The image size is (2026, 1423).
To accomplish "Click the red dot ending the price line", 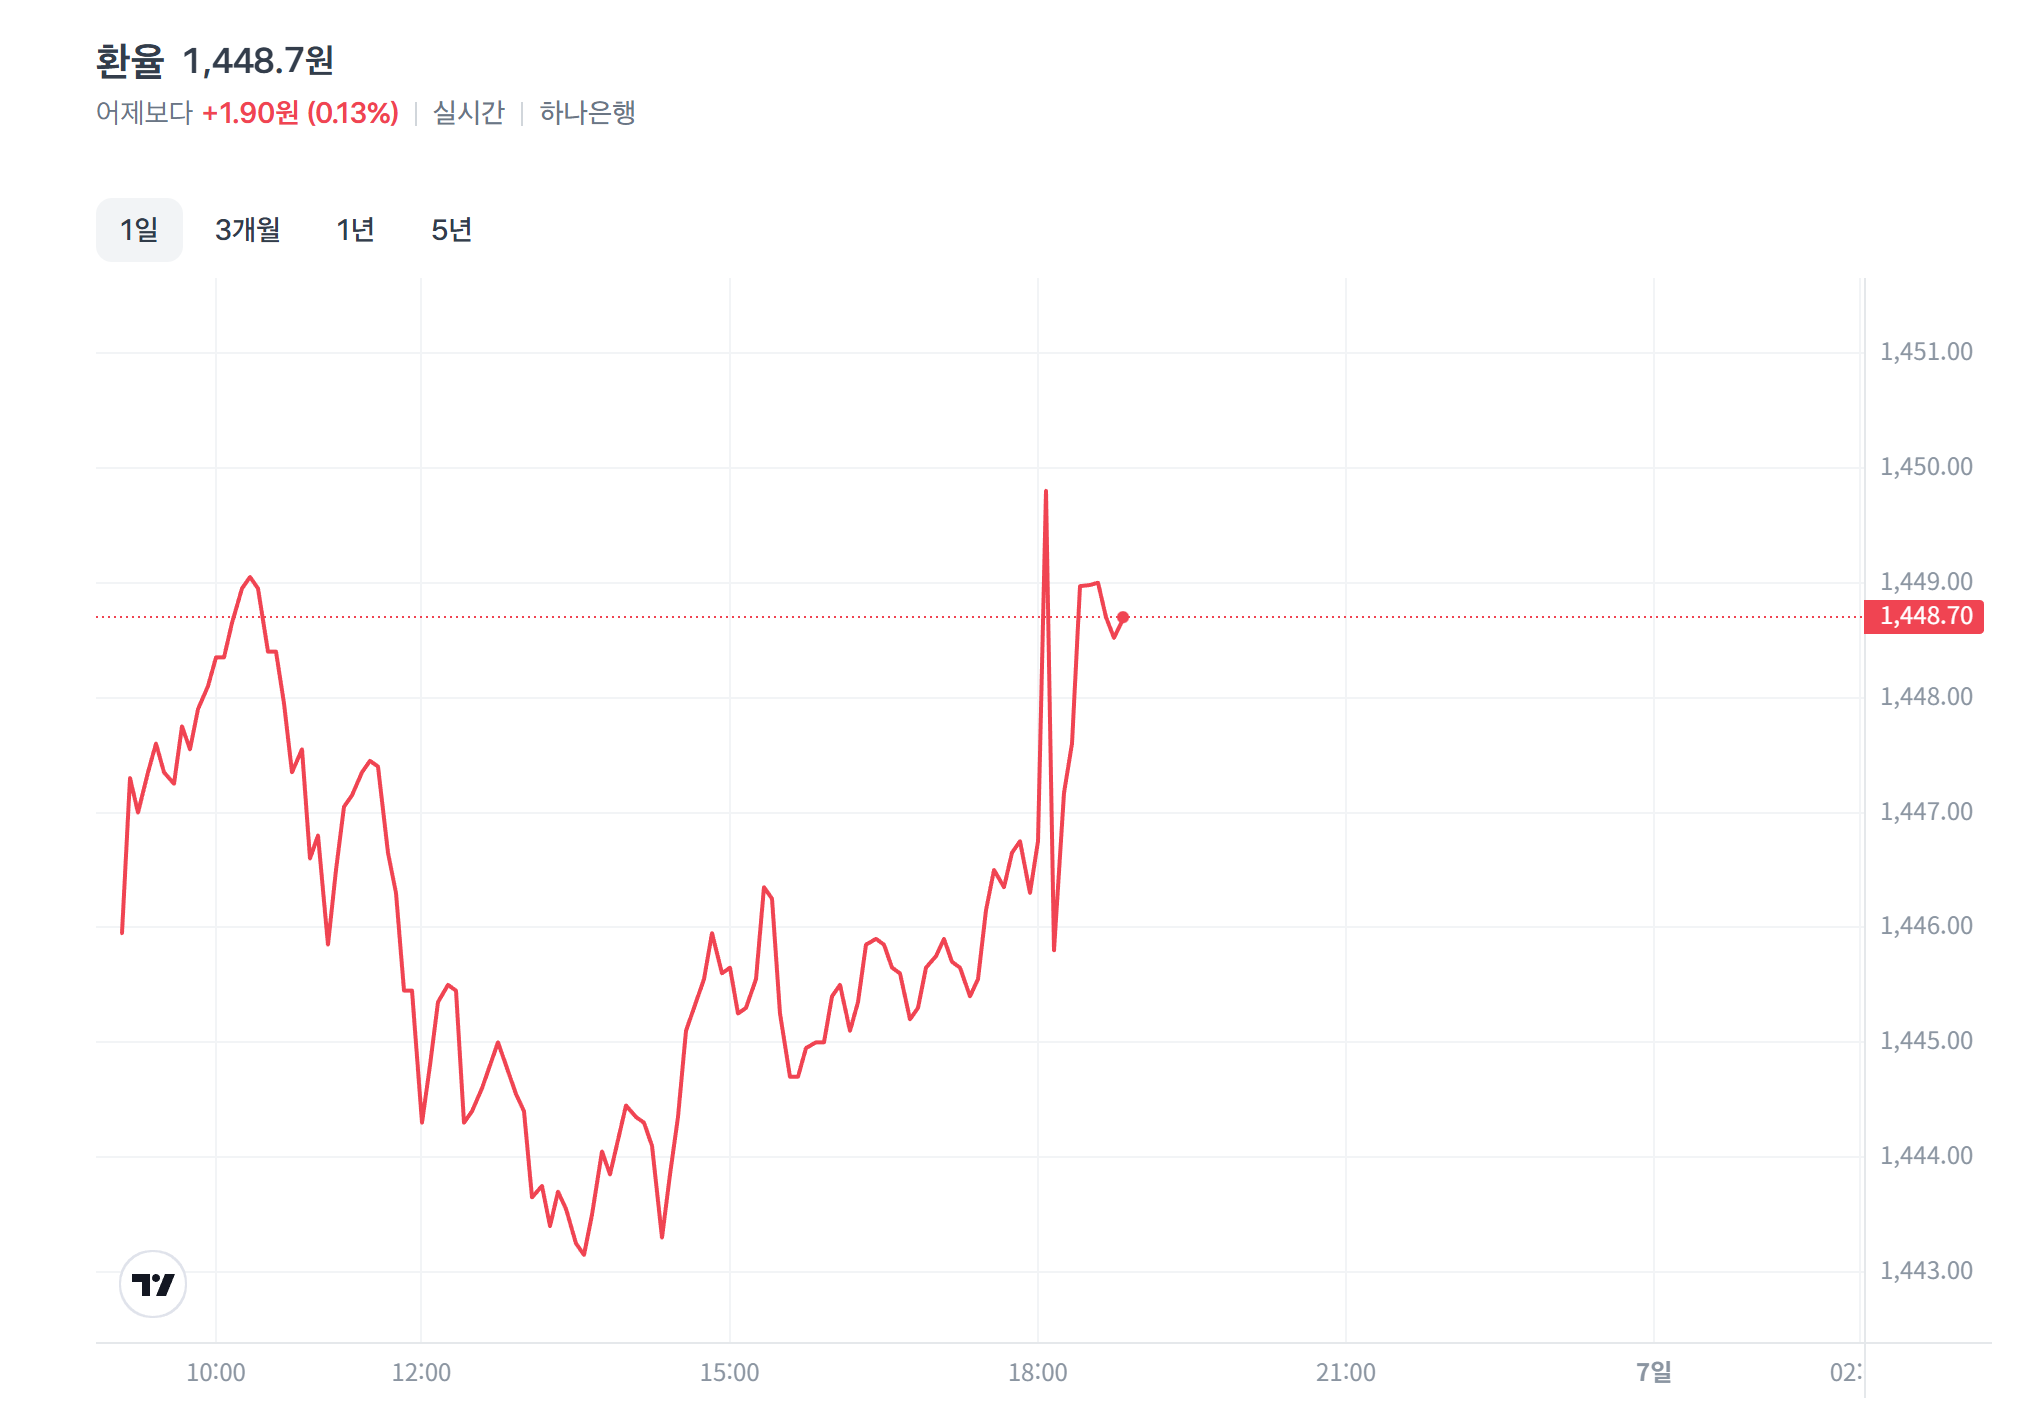I will 1123,617.
